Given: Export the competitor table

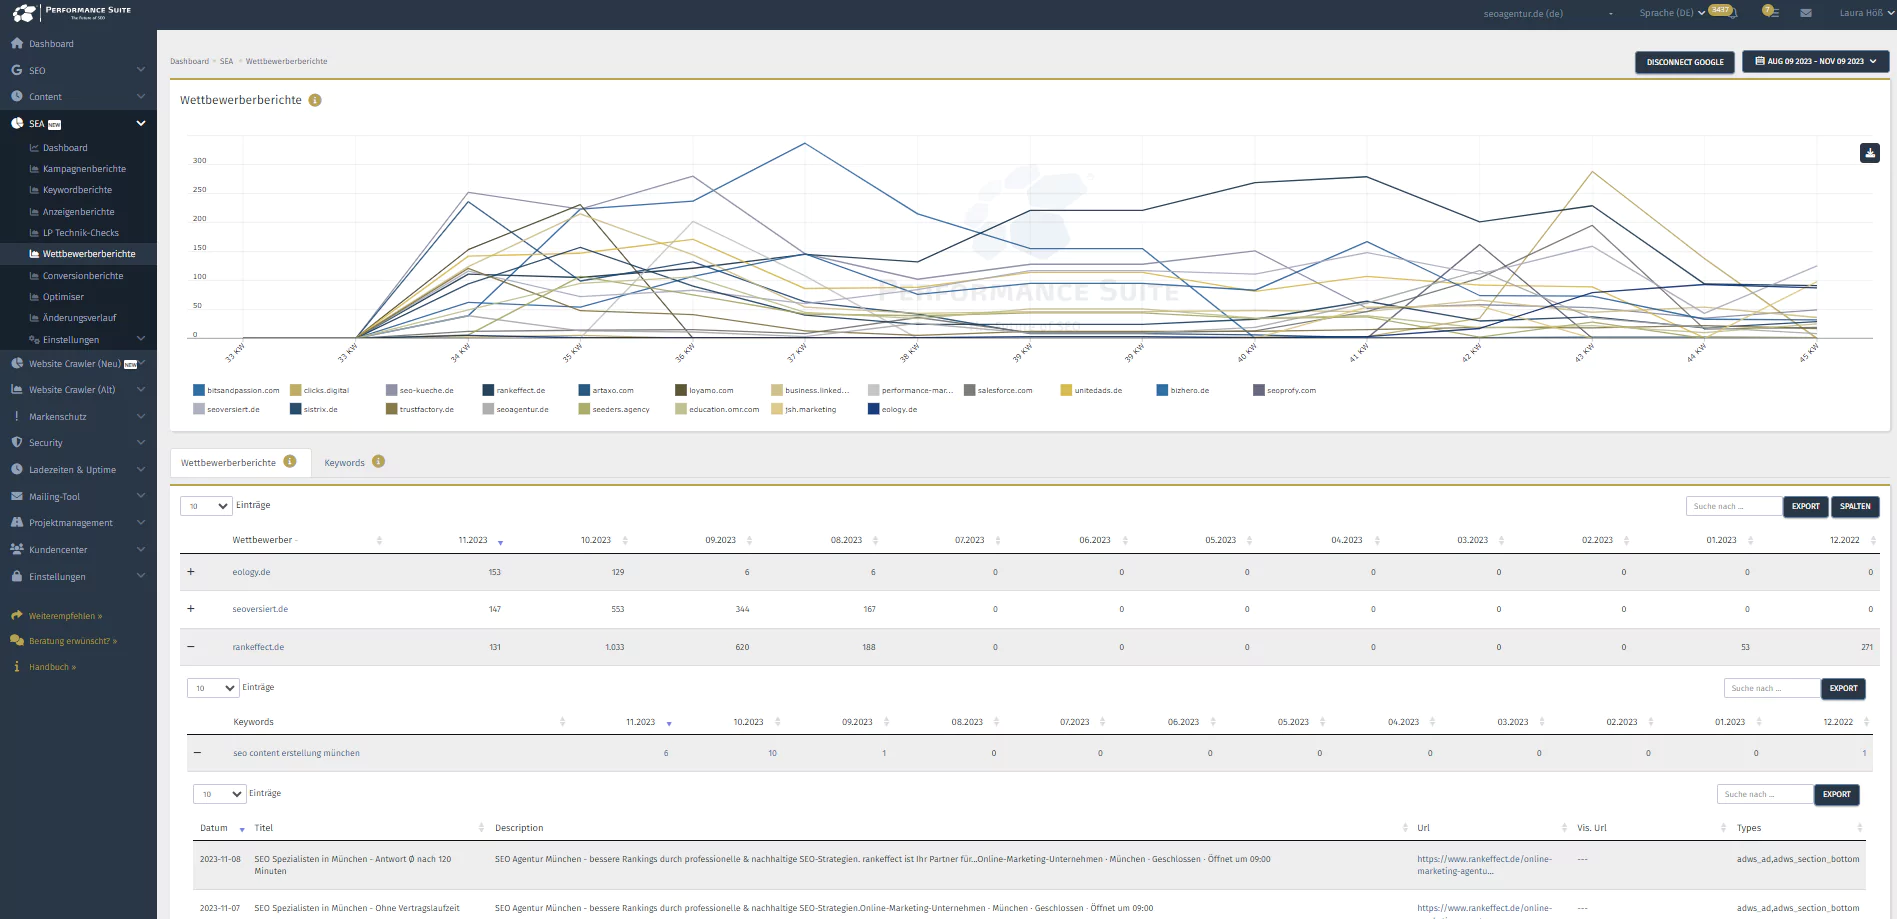Looking at the screenshot, I should click(x=1806, y=506).
